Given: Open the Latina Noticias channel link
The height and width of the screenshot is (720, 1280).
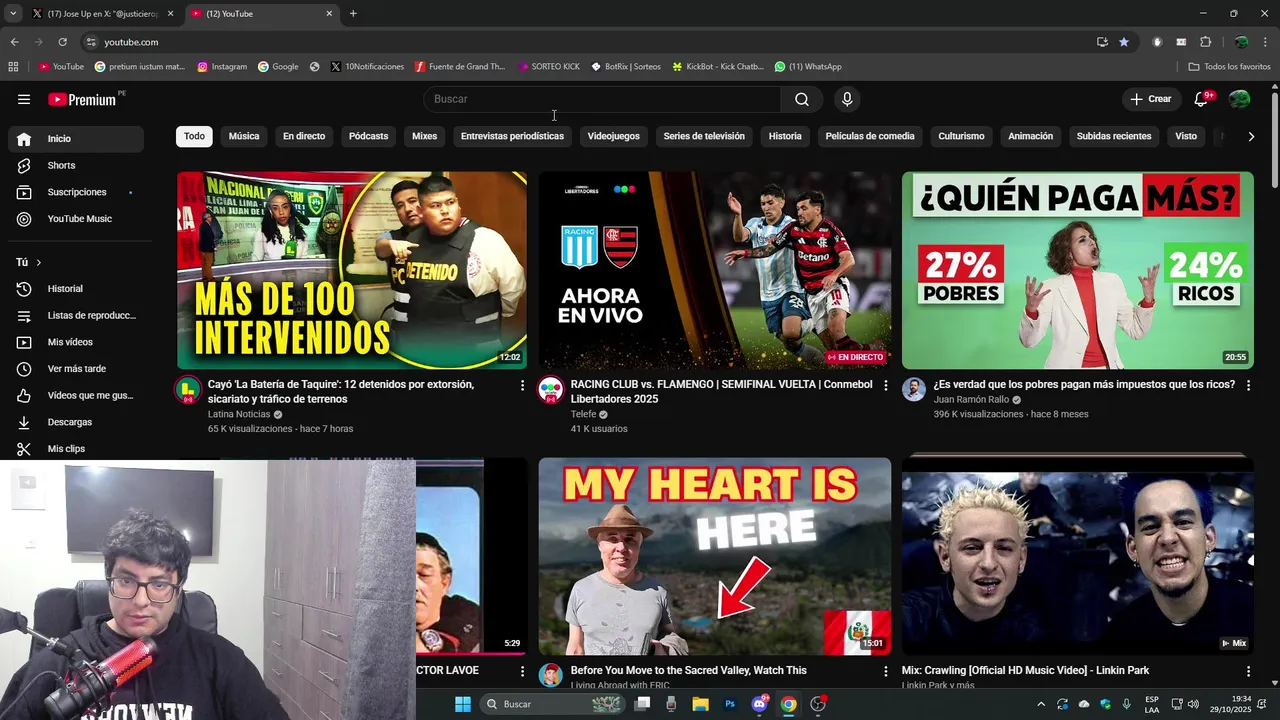Looking at the screenshot, I should [239, 414].
